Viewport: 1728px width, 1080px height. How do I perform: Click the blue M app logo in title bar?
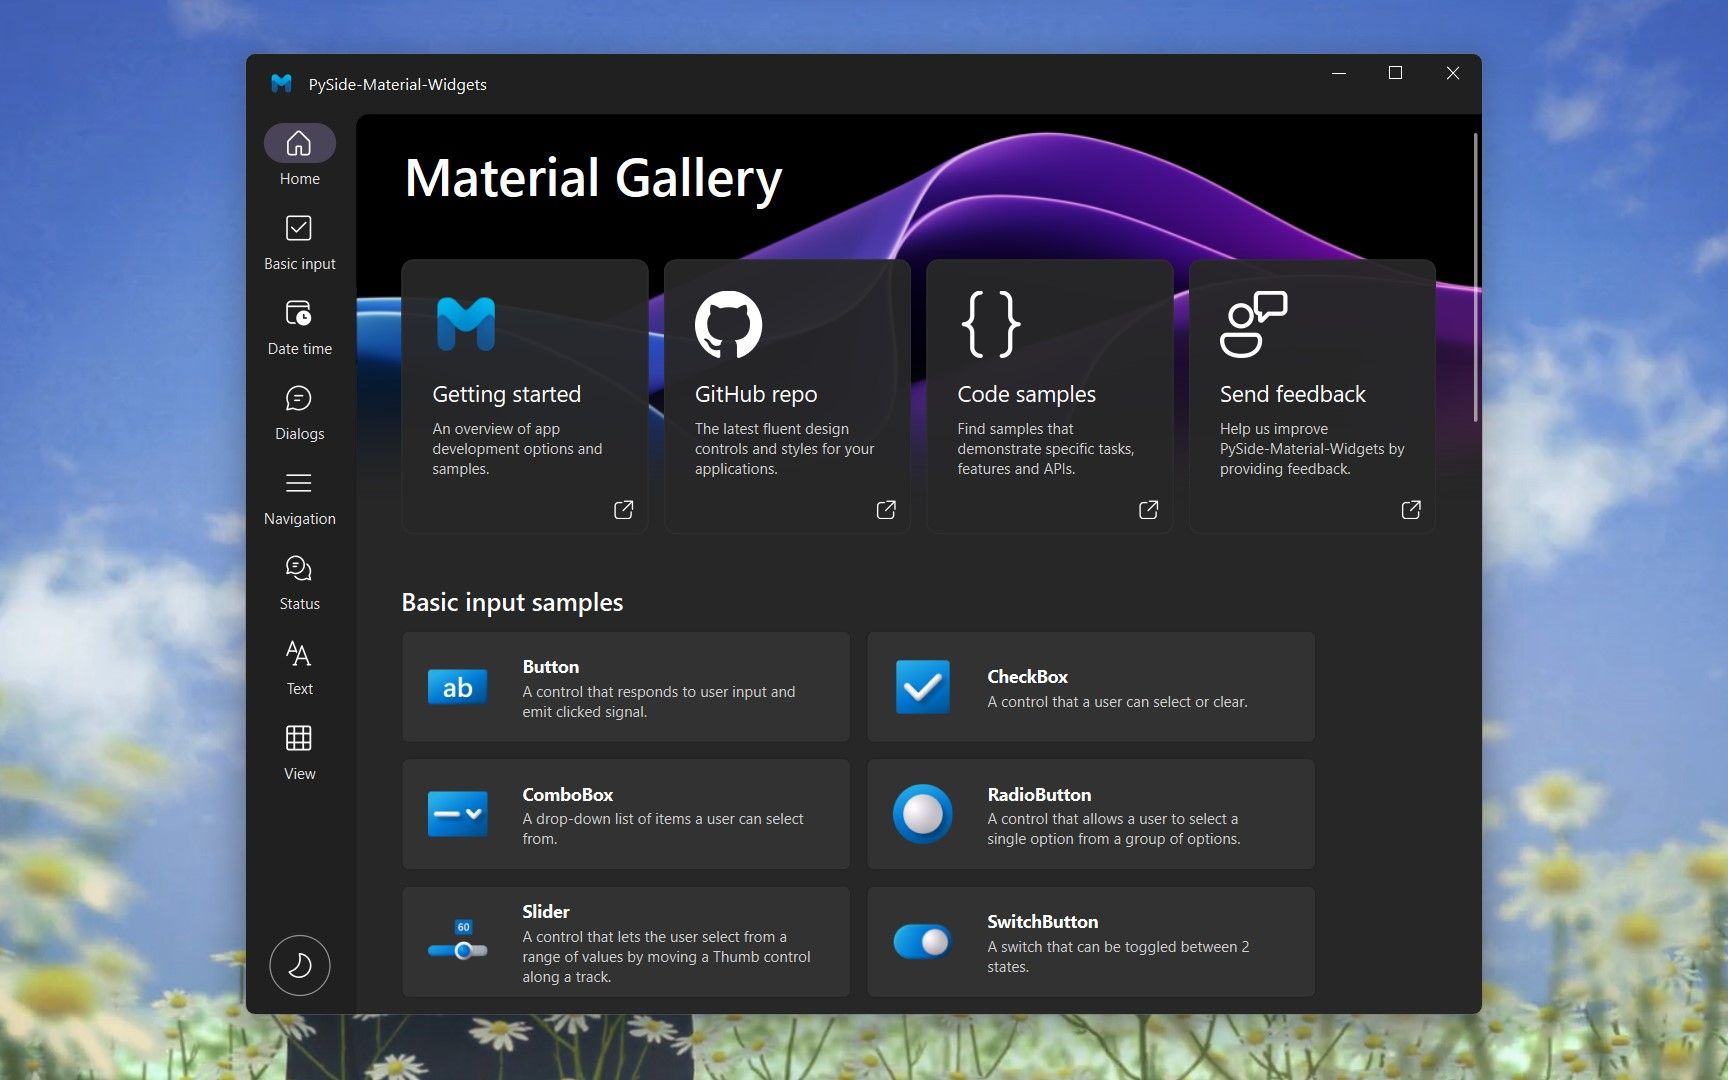click(281, 84)
